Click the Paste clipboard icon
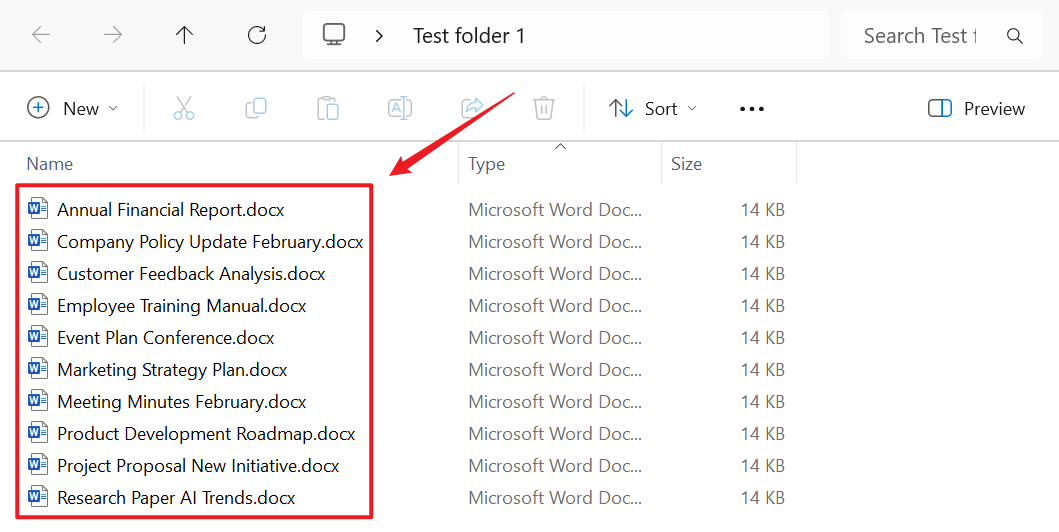 (328, 108)
